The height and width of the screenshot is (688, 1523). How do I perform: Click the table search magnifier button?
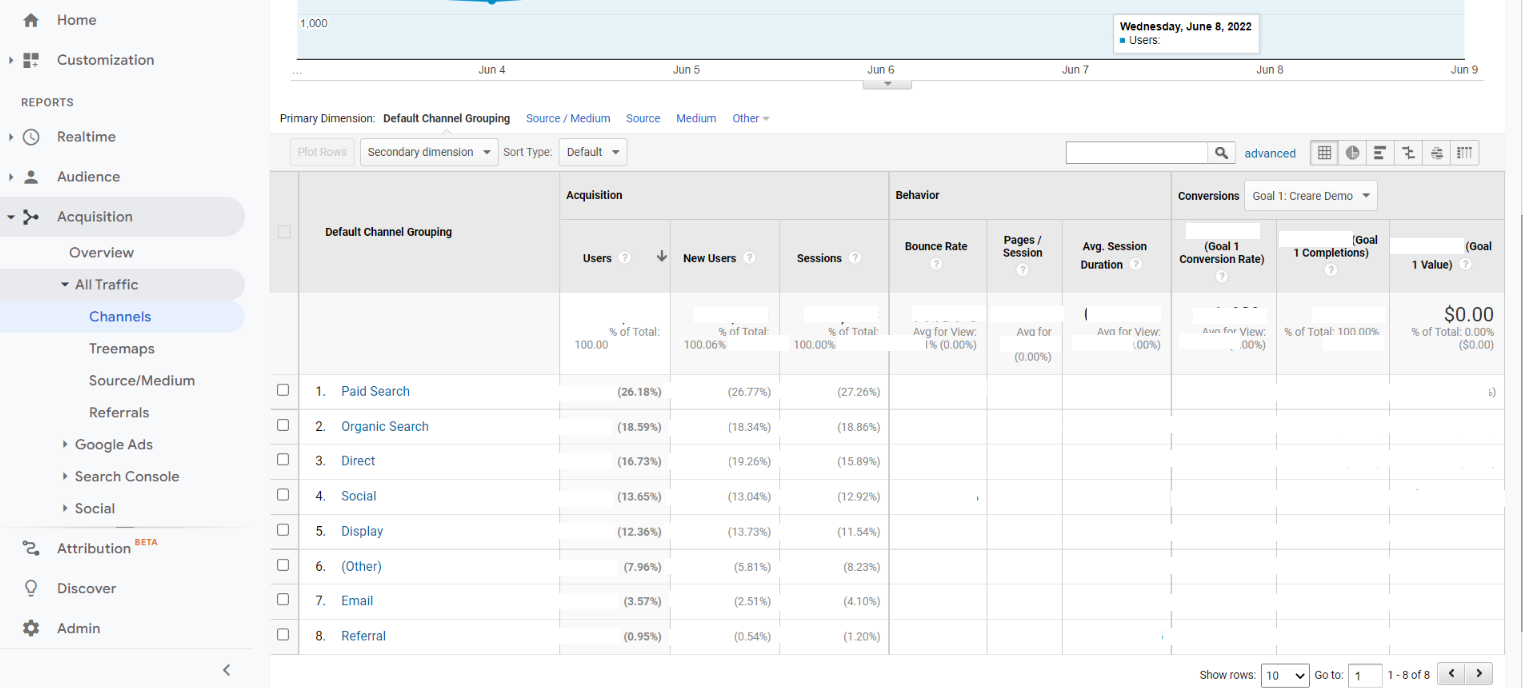1221,153
